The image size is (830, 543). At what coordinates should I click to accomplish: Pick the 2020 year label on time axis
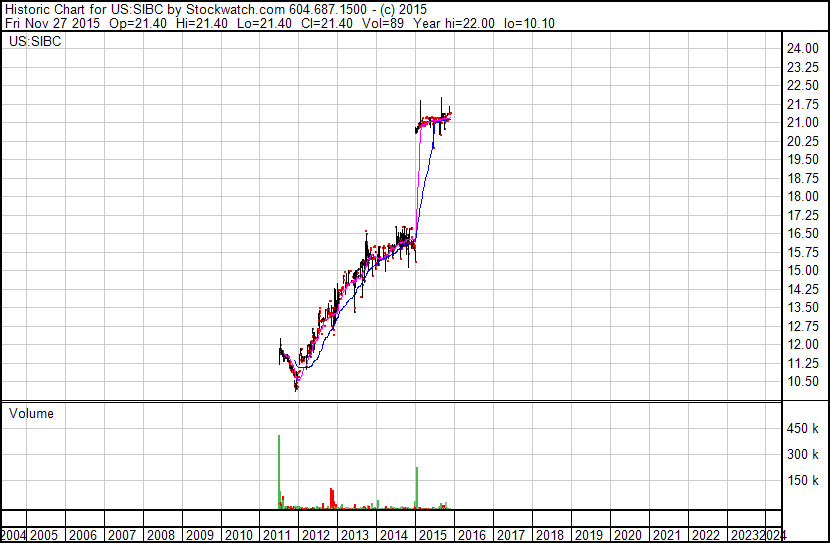click(x=627, y=535)
